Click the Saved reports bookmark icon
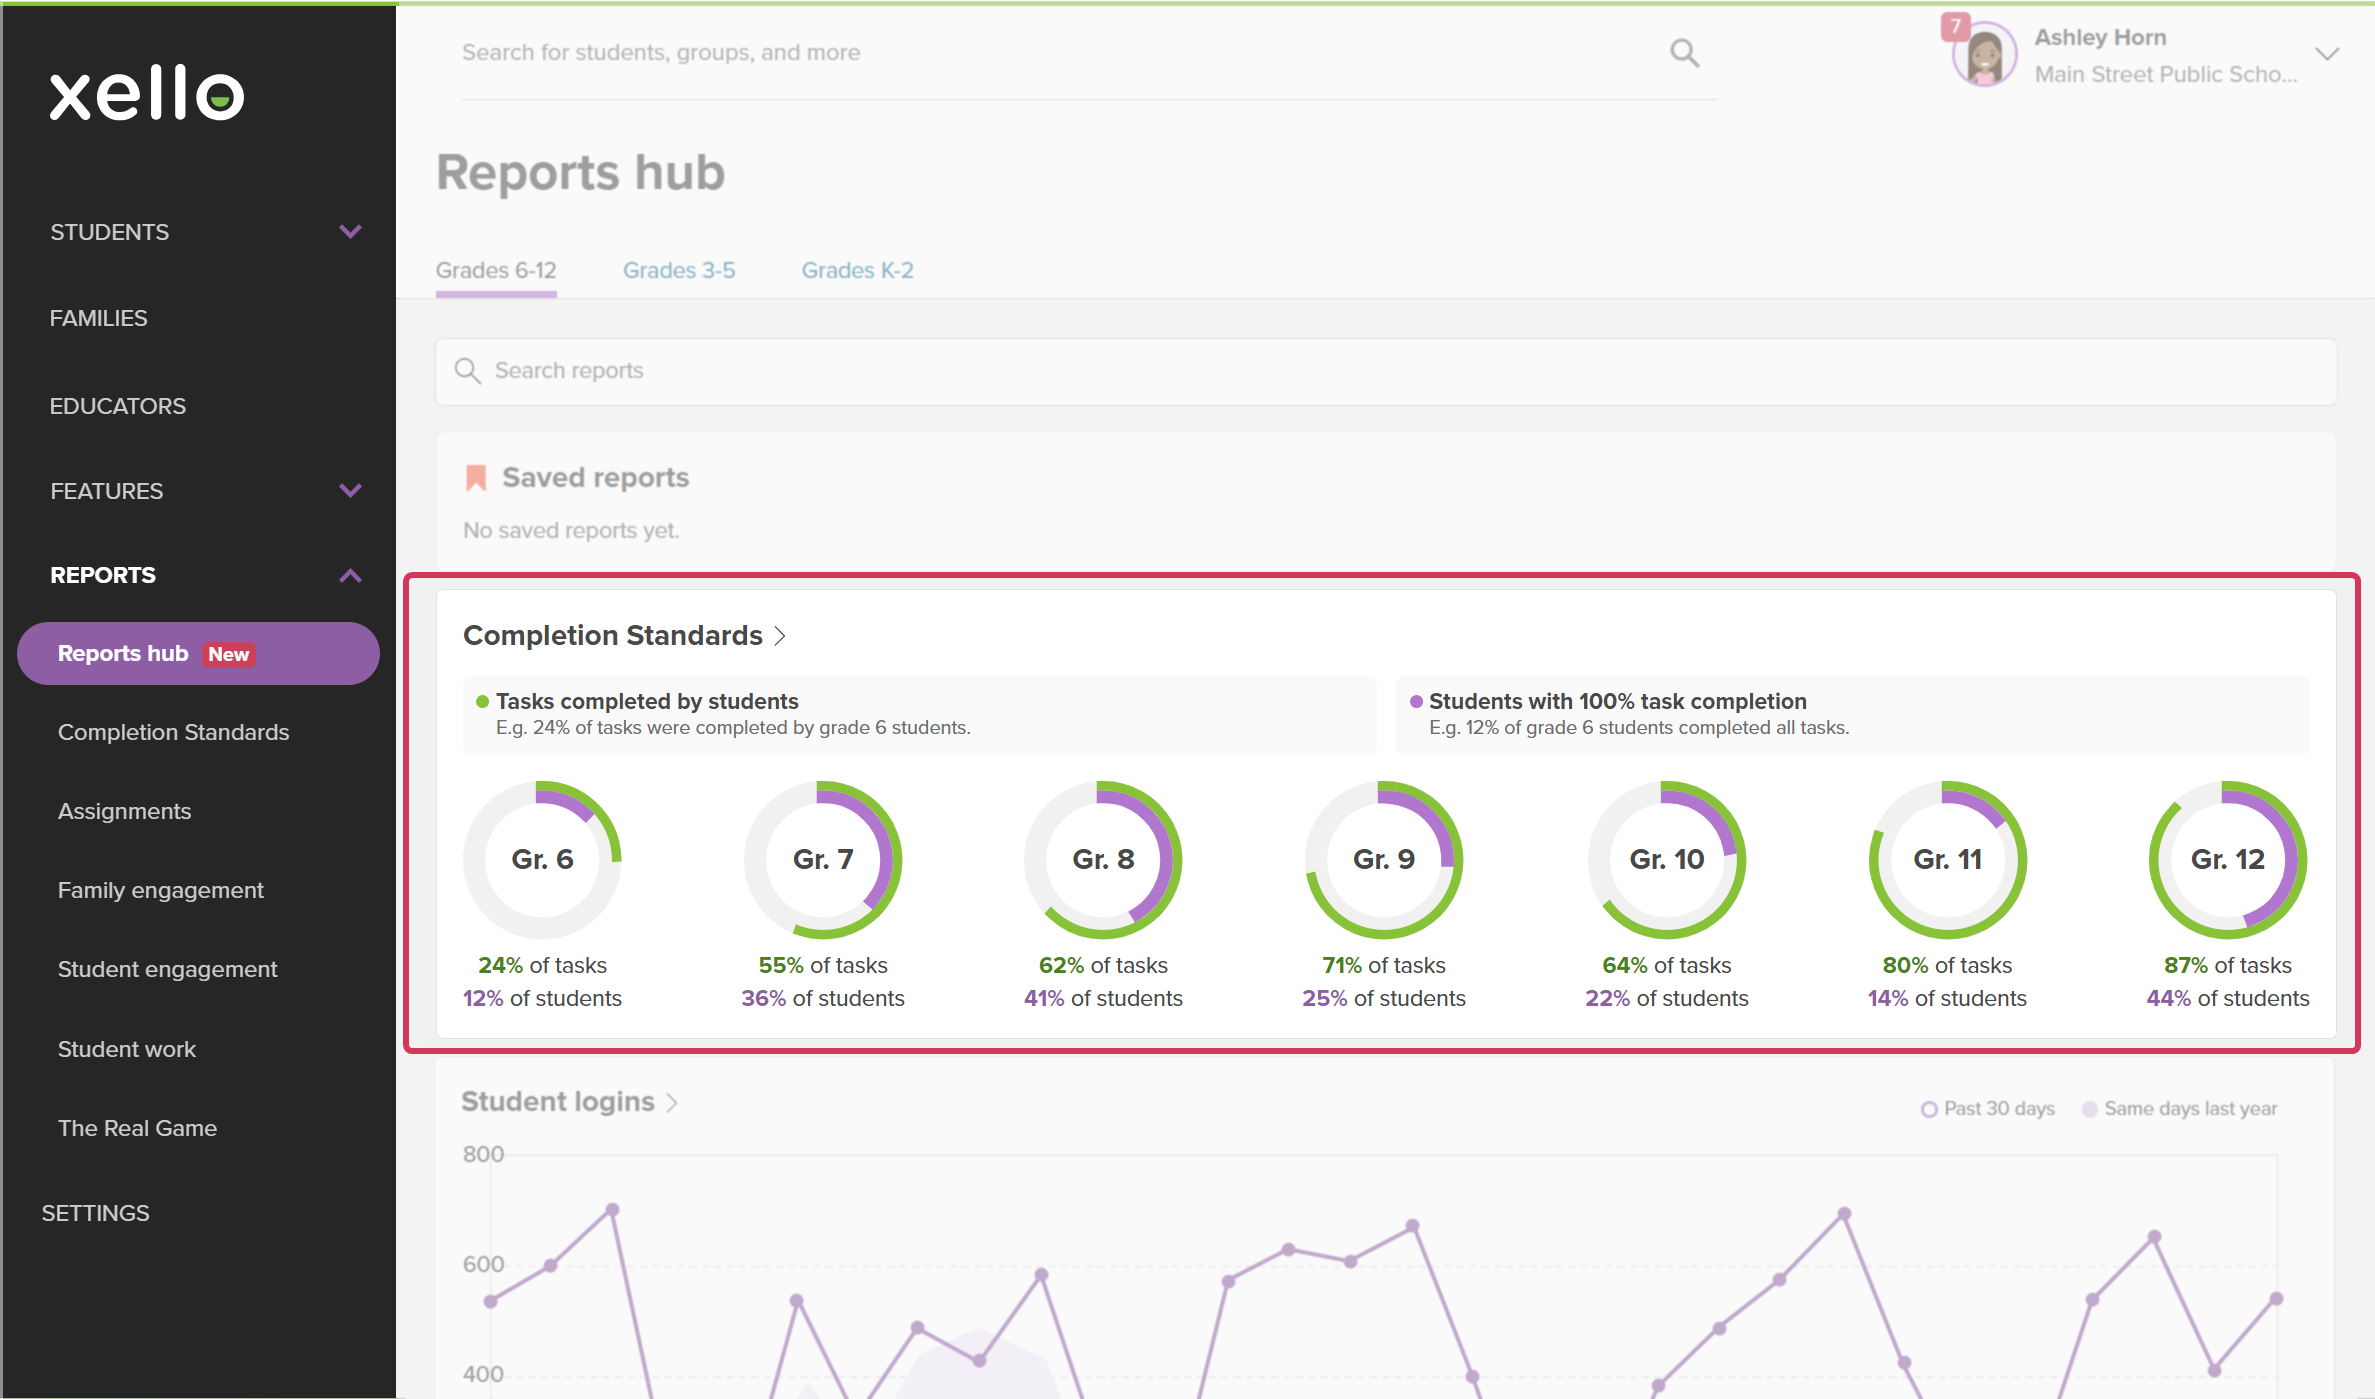This screenshot has width=2375, height=1399. (x=476, y=478)
